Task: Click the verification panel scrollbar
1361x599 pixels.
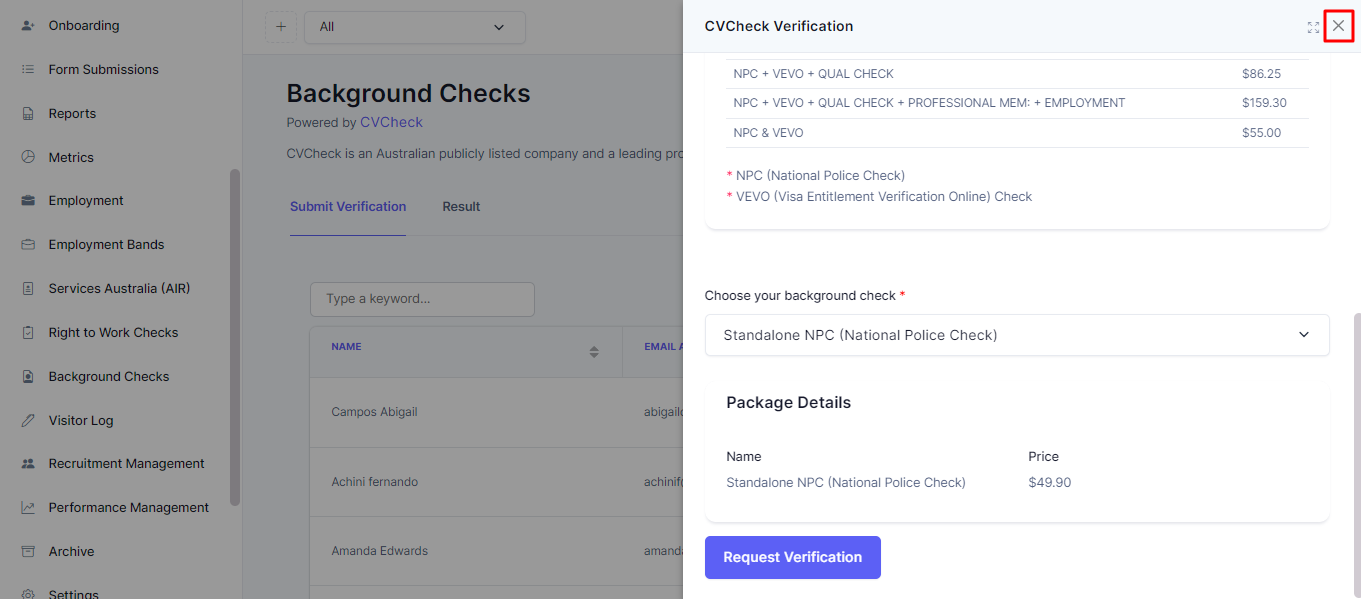Action: pos(1356,455)
